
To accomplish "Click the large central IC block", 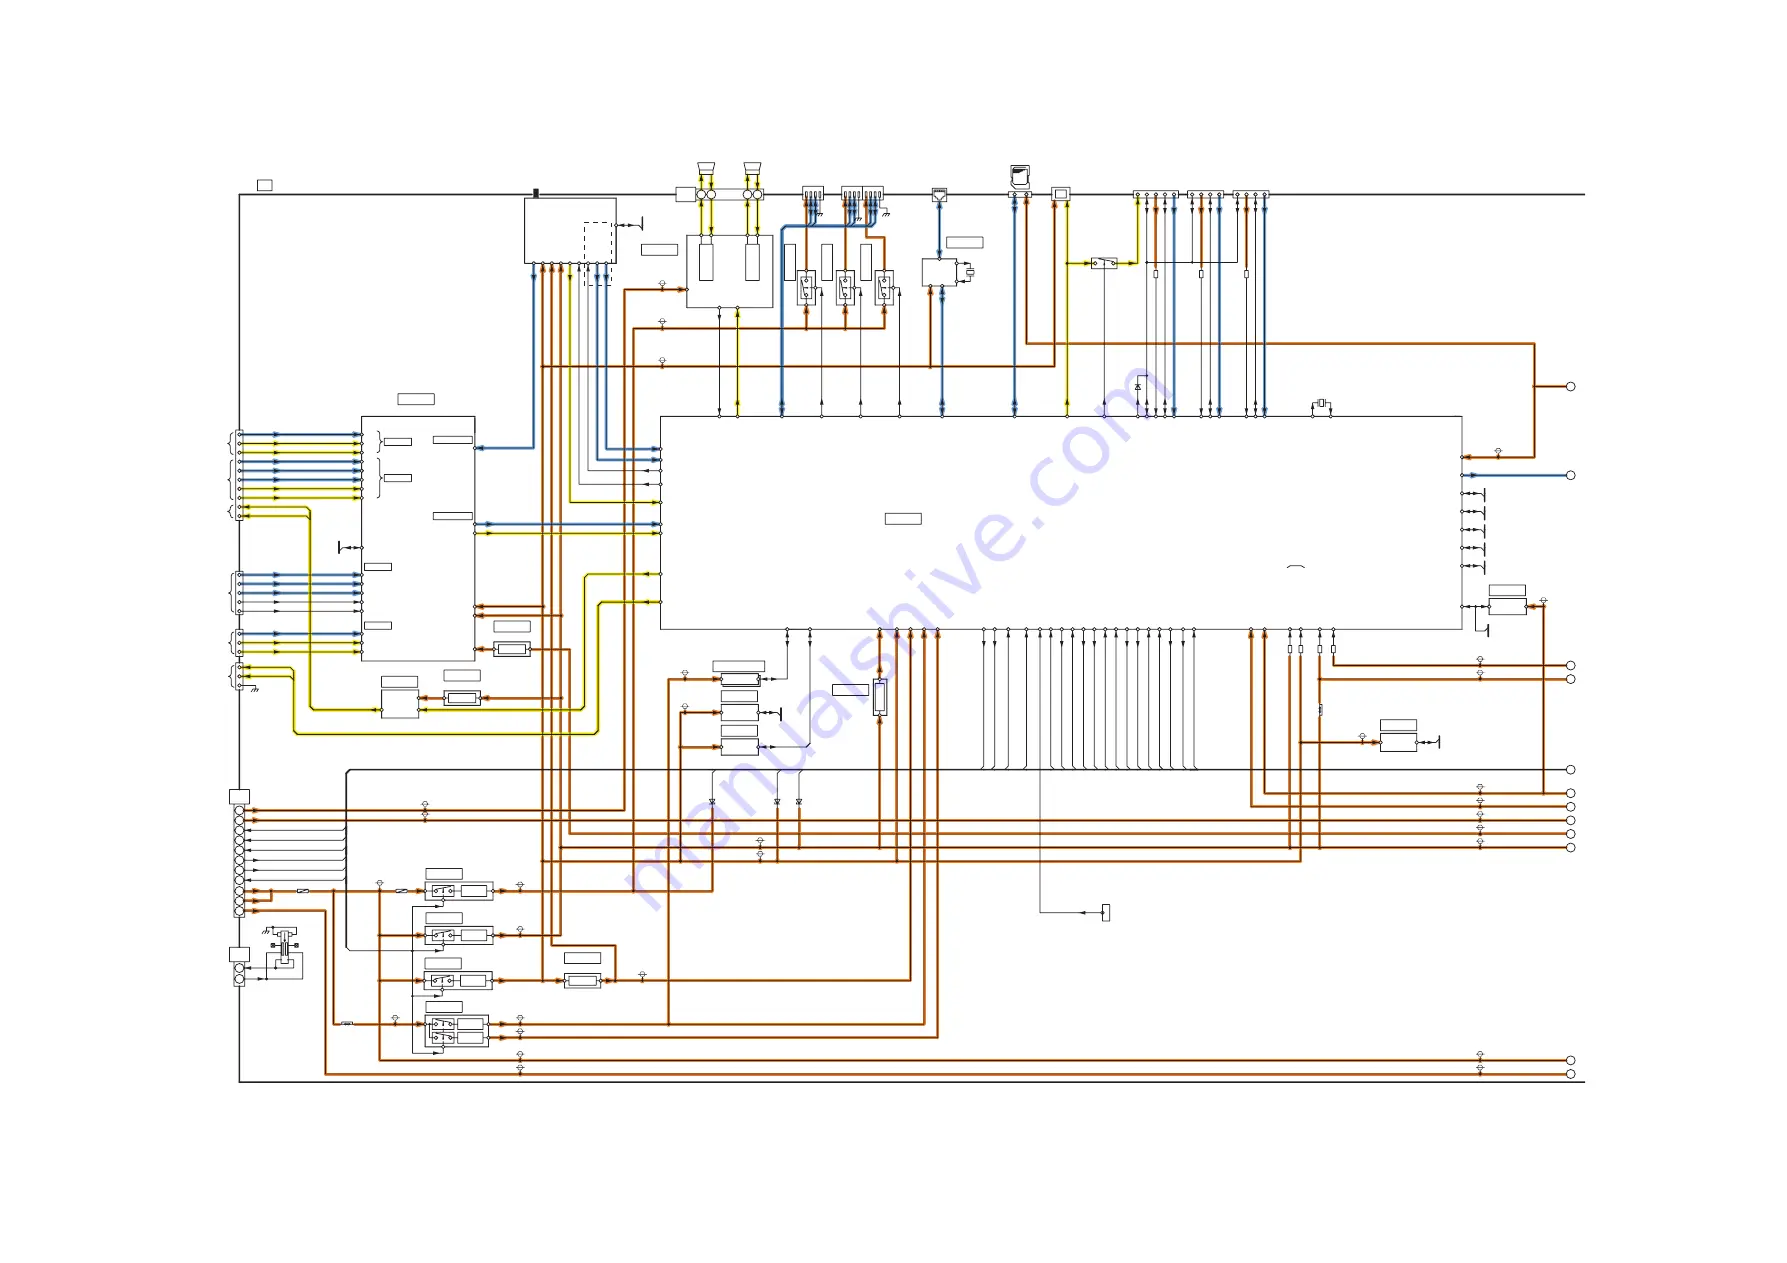I will coord(1061,523).
